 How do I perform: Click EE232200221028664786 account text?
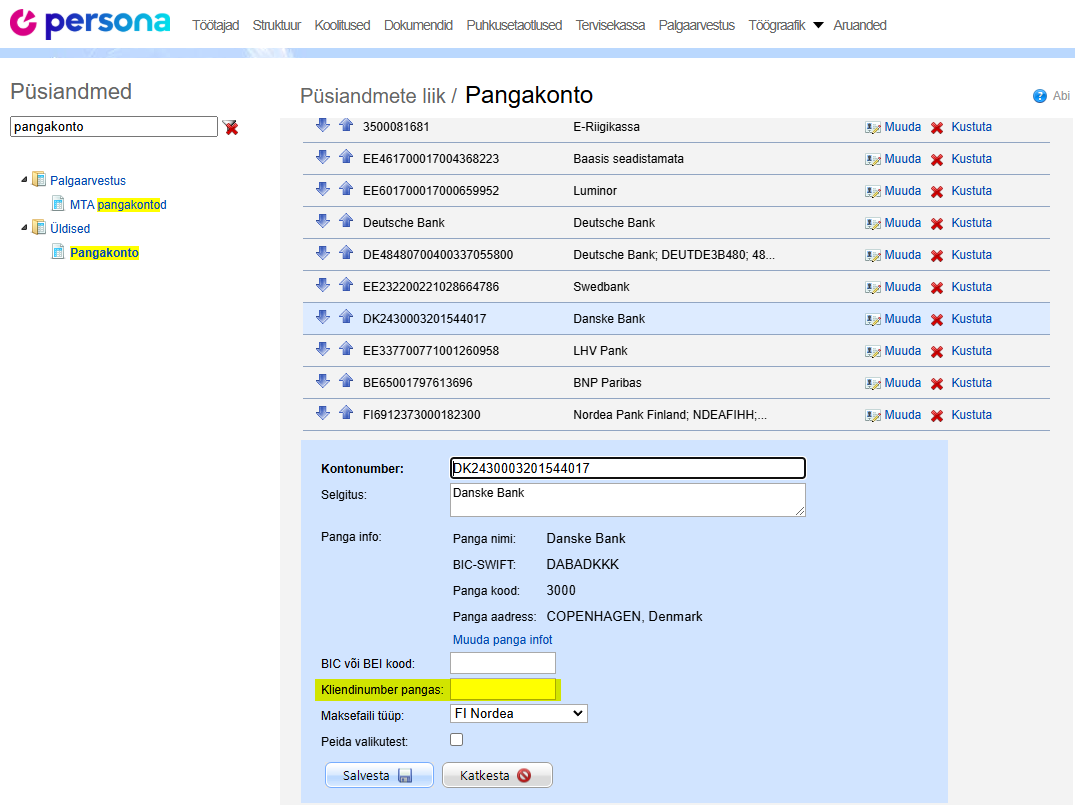pos(431,287)
